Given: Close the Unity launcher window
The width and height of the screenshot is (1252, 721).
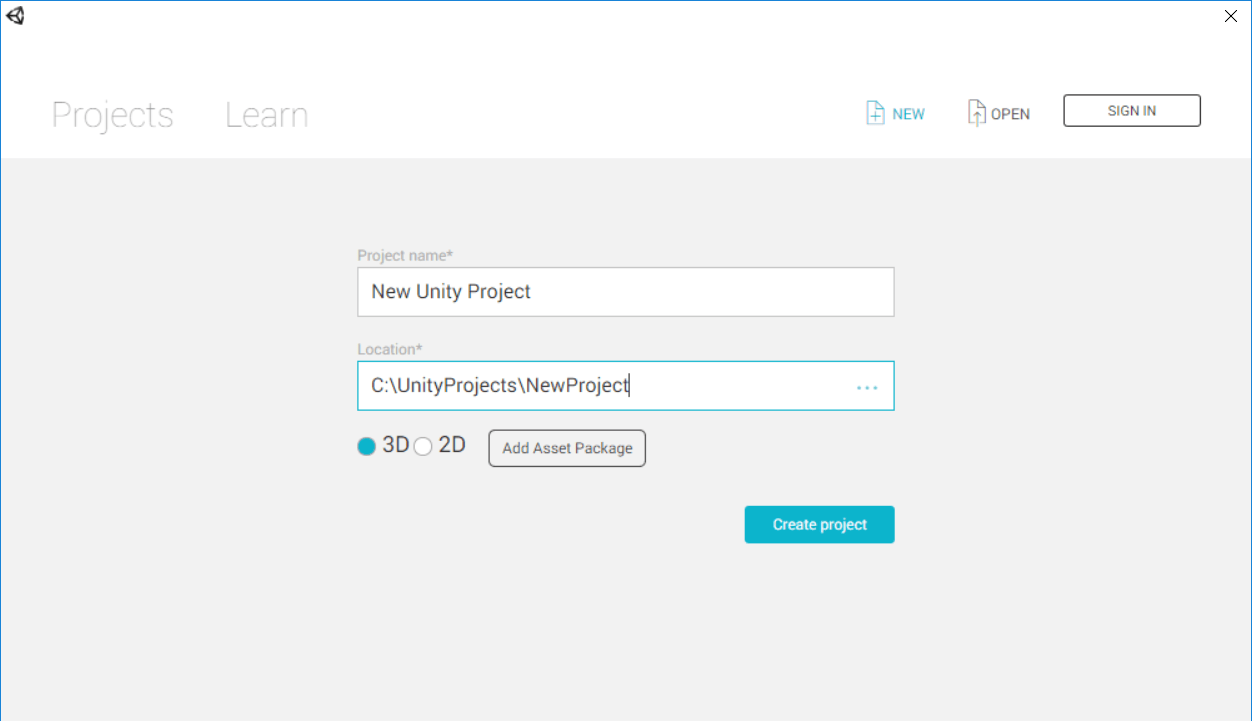Looking at the screenshot, I should (1230, 16).
